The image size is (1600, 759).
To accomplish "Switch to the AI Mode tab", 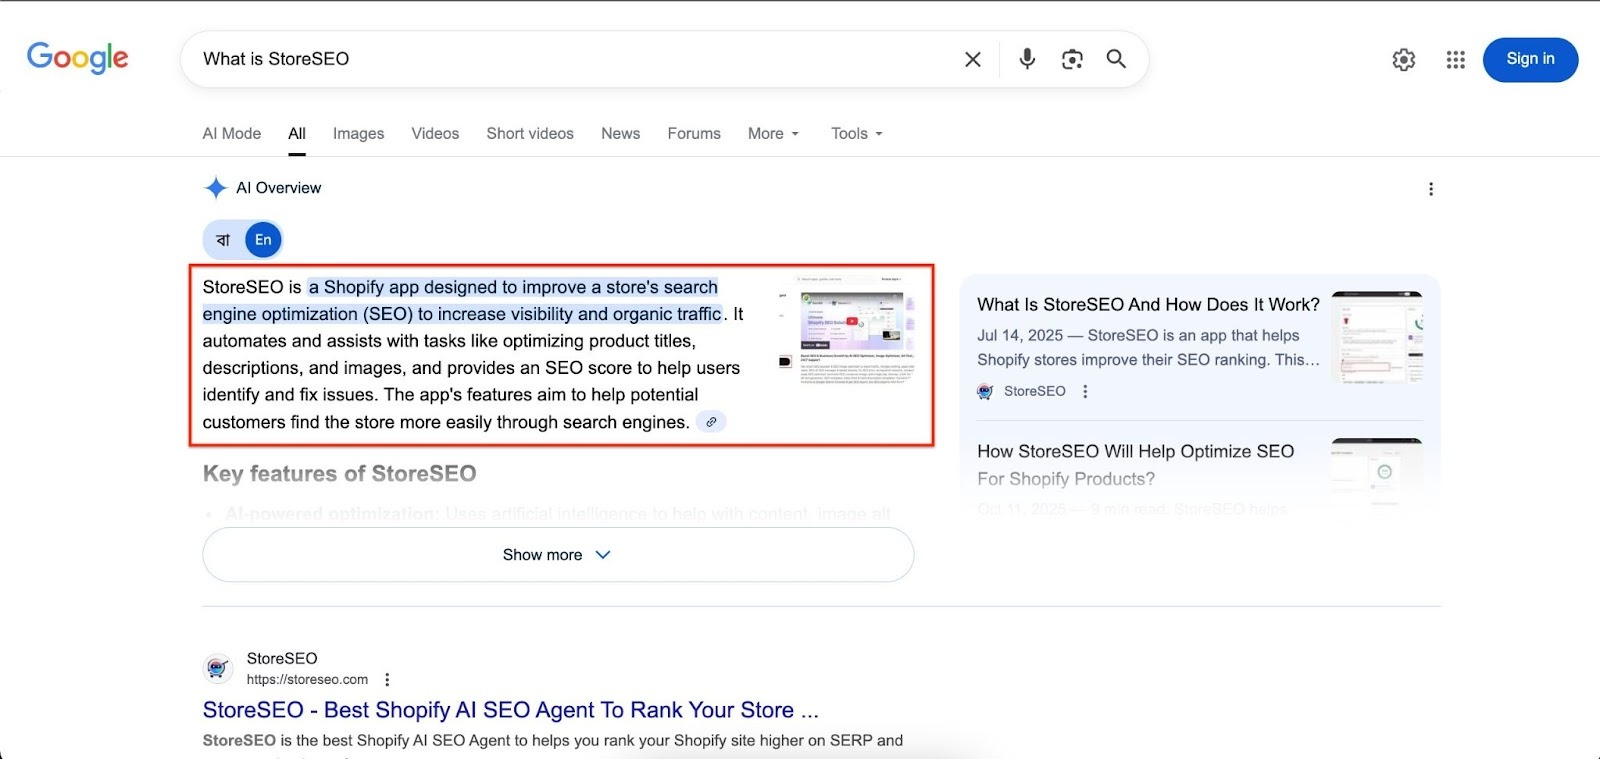I will pos(231,134).
